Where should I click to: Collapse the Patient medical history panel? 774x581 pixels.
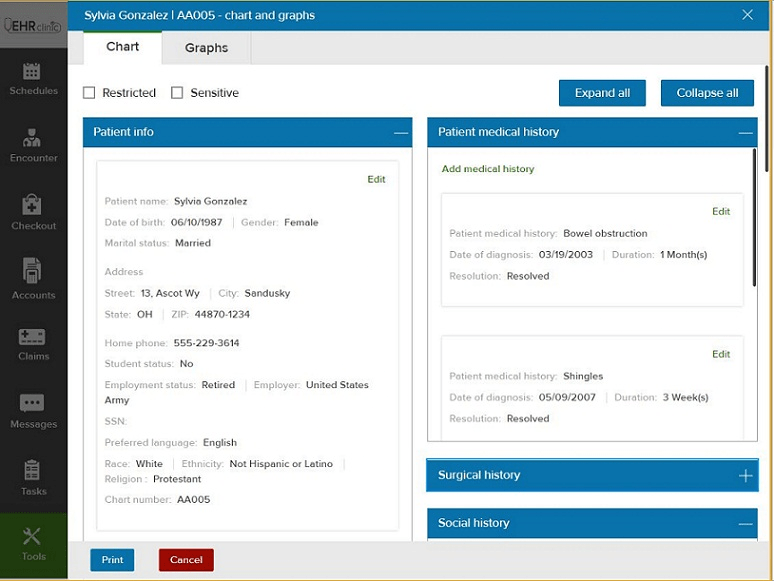pos(746,133)
